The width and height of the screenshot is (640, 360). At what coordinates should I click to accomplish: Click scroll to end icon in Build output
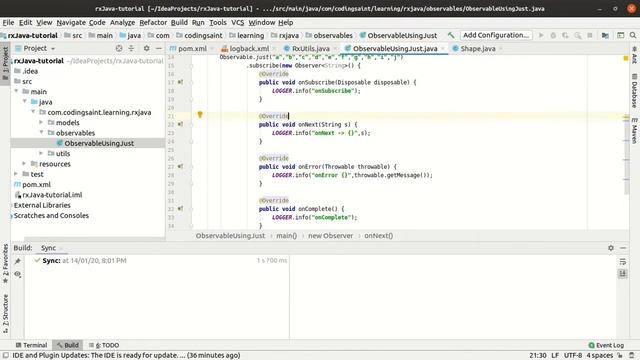click(622, 274)
